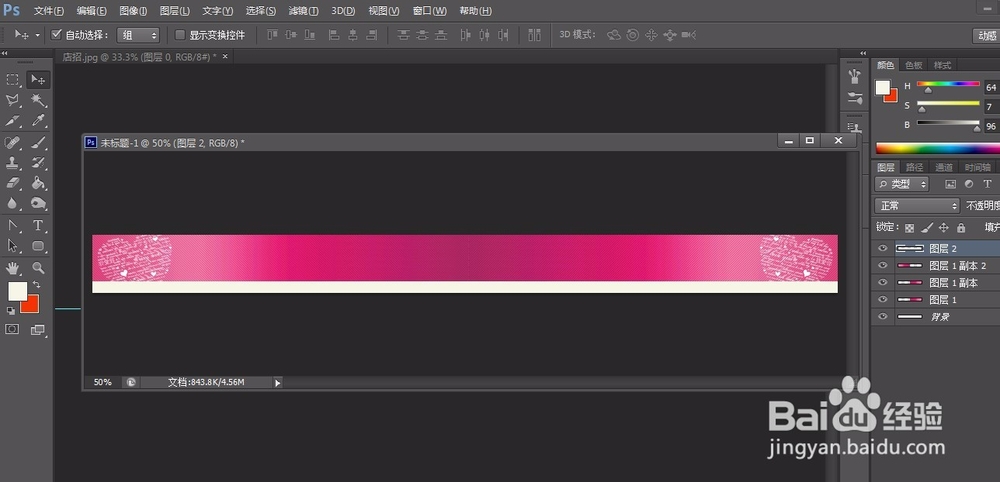This screenshot has width=1000, height=482.
Task: Select the Sponge tool
Action: (x=38, y=203)
